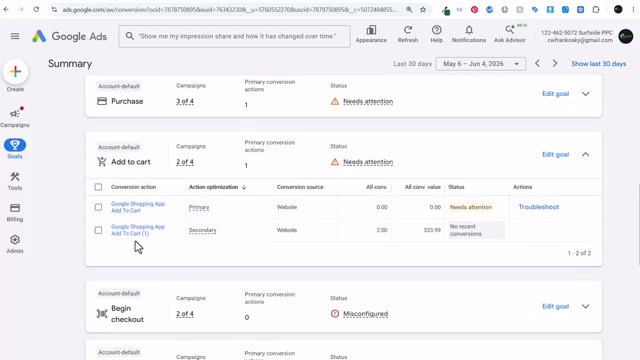Go to previous date range
The width and height of the screenshot is (640, 360).
[538, 64]
